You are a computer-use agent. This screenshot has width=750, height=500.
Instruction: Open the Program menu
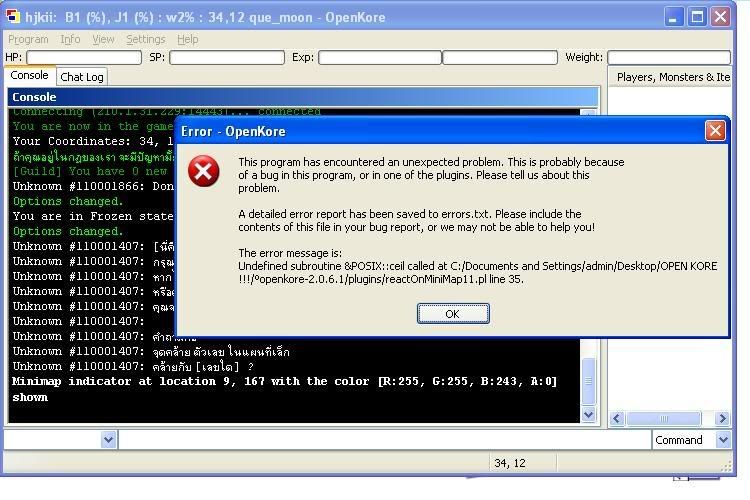[28, 39]
